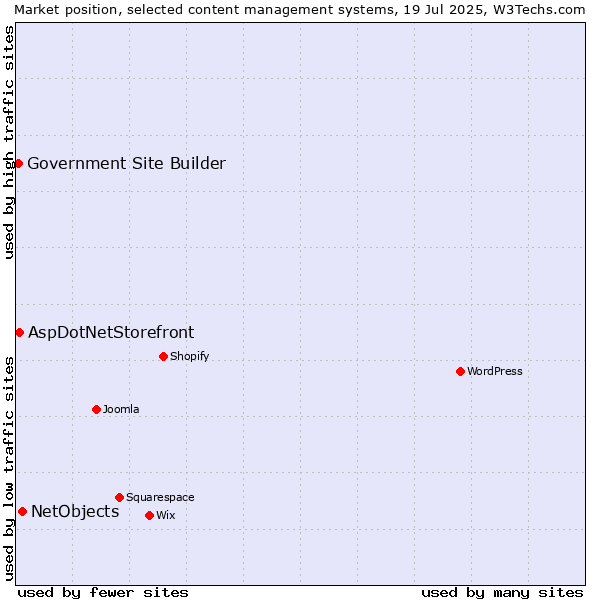Image resolution: width=600 pixels, height=600 pixels.
Task: Select the 'Squarespace' label text
Action: pos(160,497)
